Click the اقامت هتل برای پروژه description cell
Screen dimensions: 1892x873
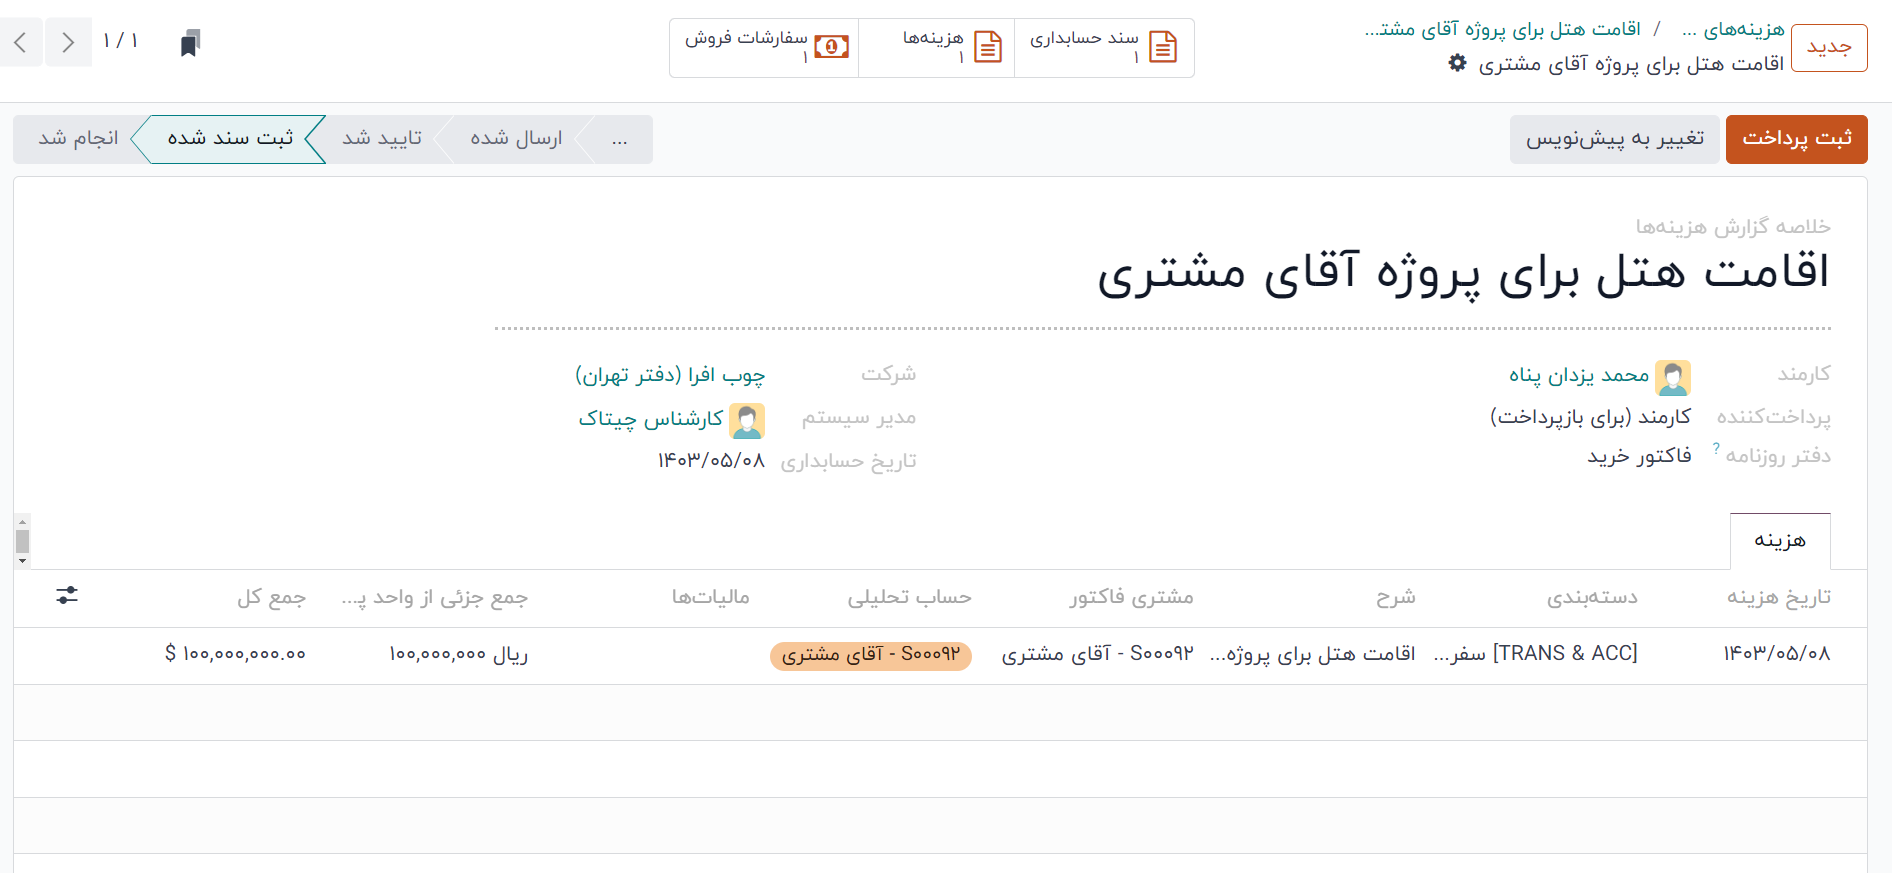1312,654
